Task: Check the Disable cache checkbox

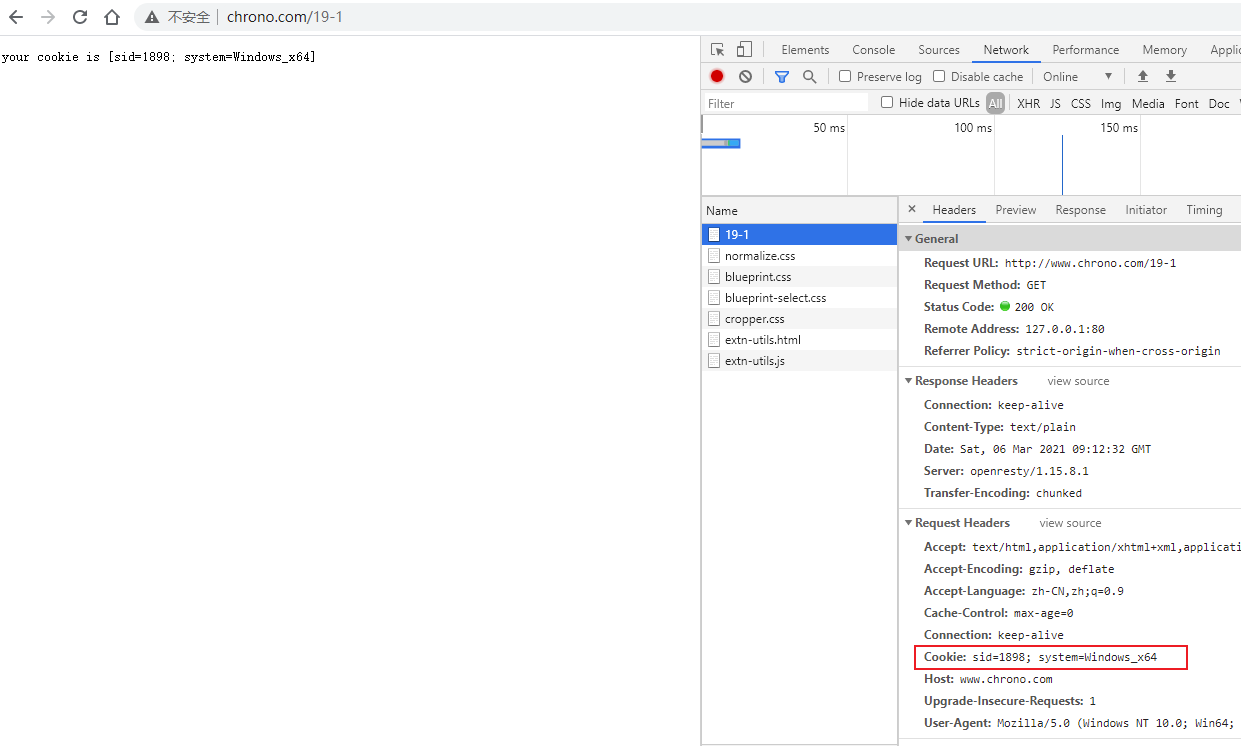Action: (939, 77)
